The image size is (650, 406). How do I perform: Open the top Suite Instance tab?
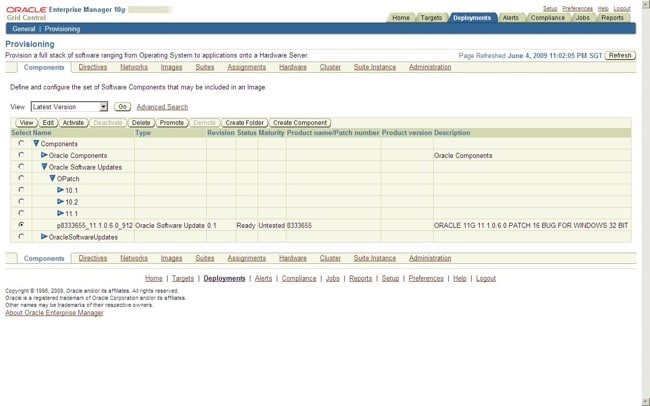click(375, 67)
